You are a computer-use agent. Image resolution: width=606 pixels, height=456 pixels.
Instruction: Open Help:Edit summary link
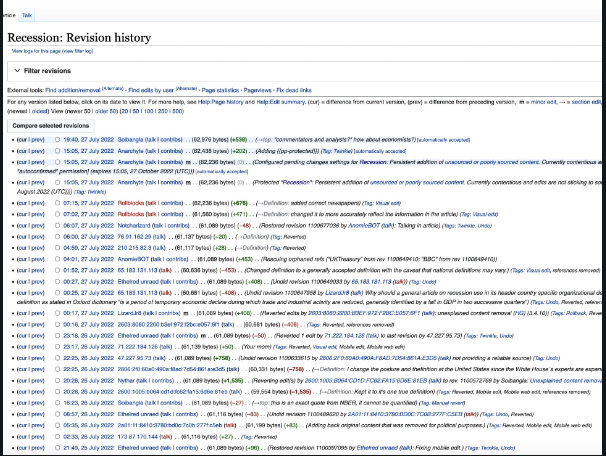[281, 102]
